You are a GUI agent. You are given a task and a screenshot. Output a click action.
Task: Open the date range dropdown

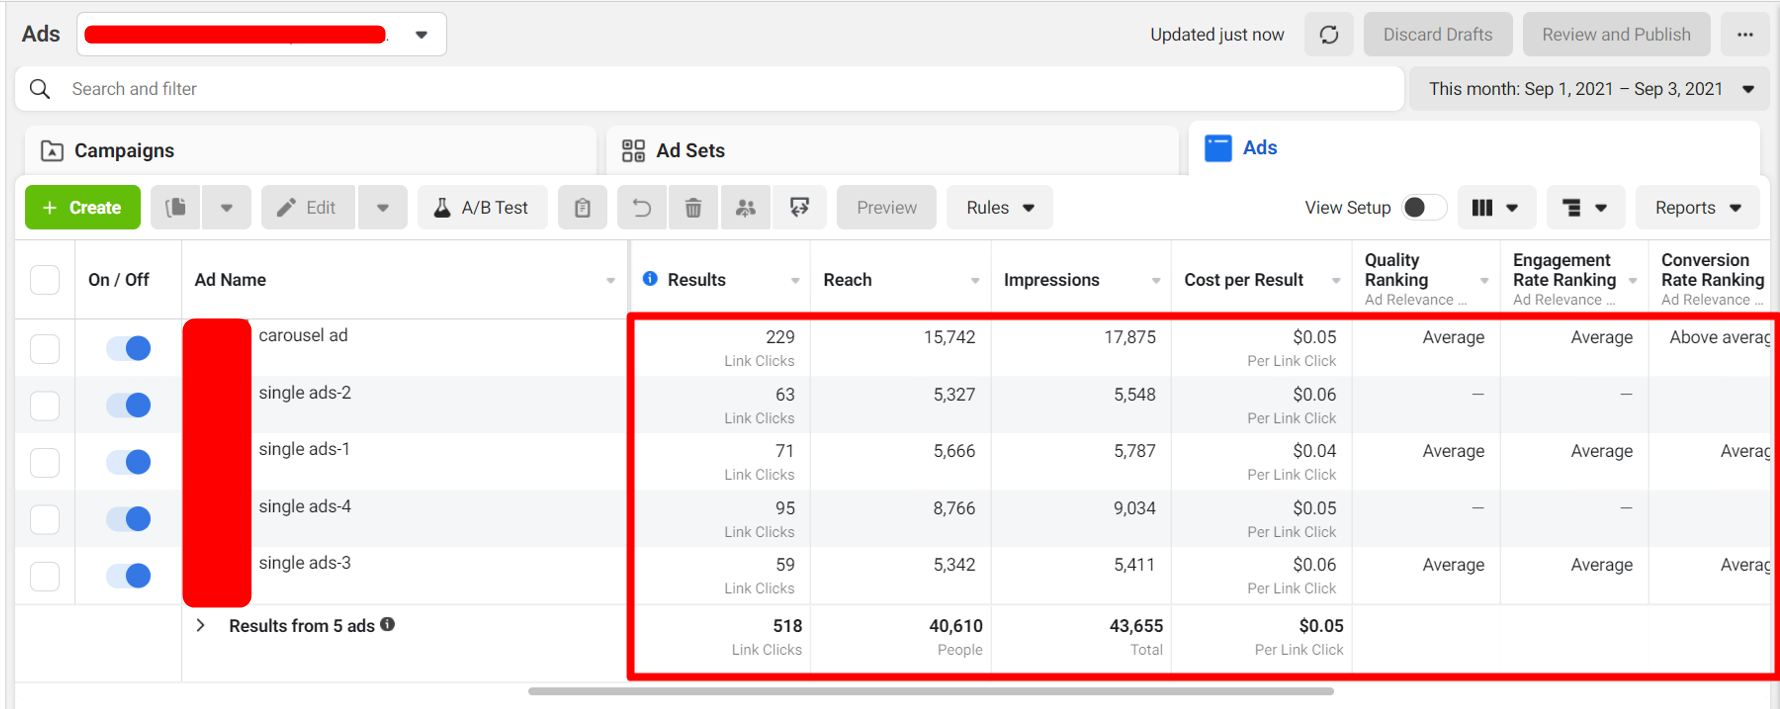click(1590, 89)
